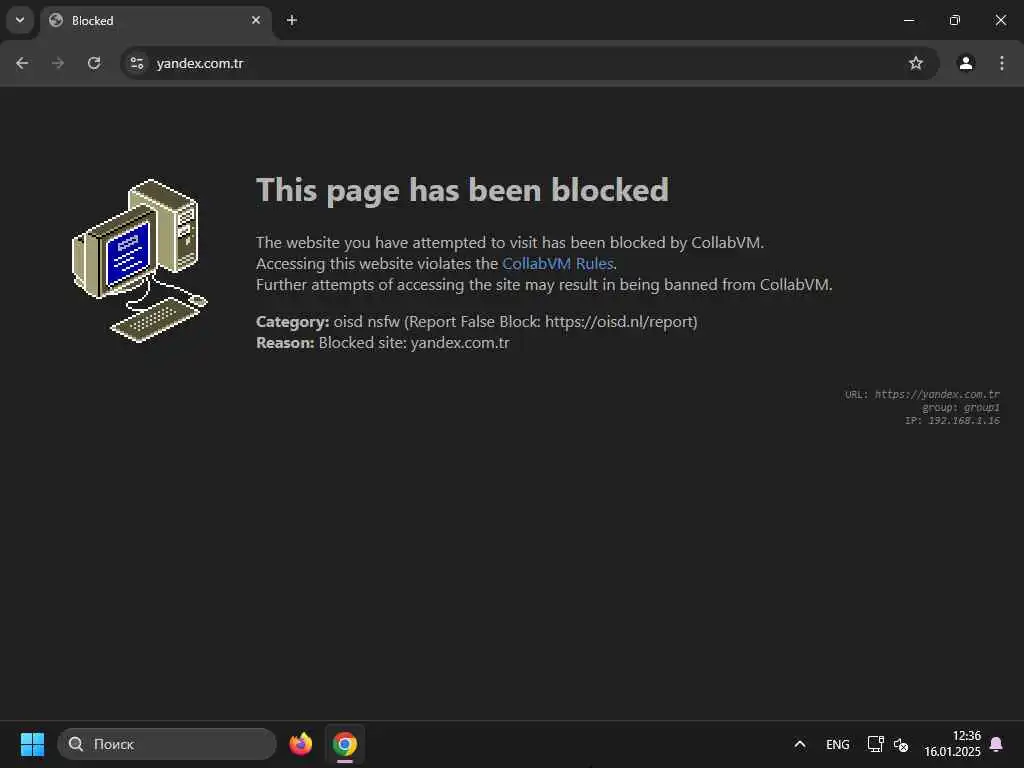
Task: Select the IP 192.168.1.16 text
Action: pos(952,421)
